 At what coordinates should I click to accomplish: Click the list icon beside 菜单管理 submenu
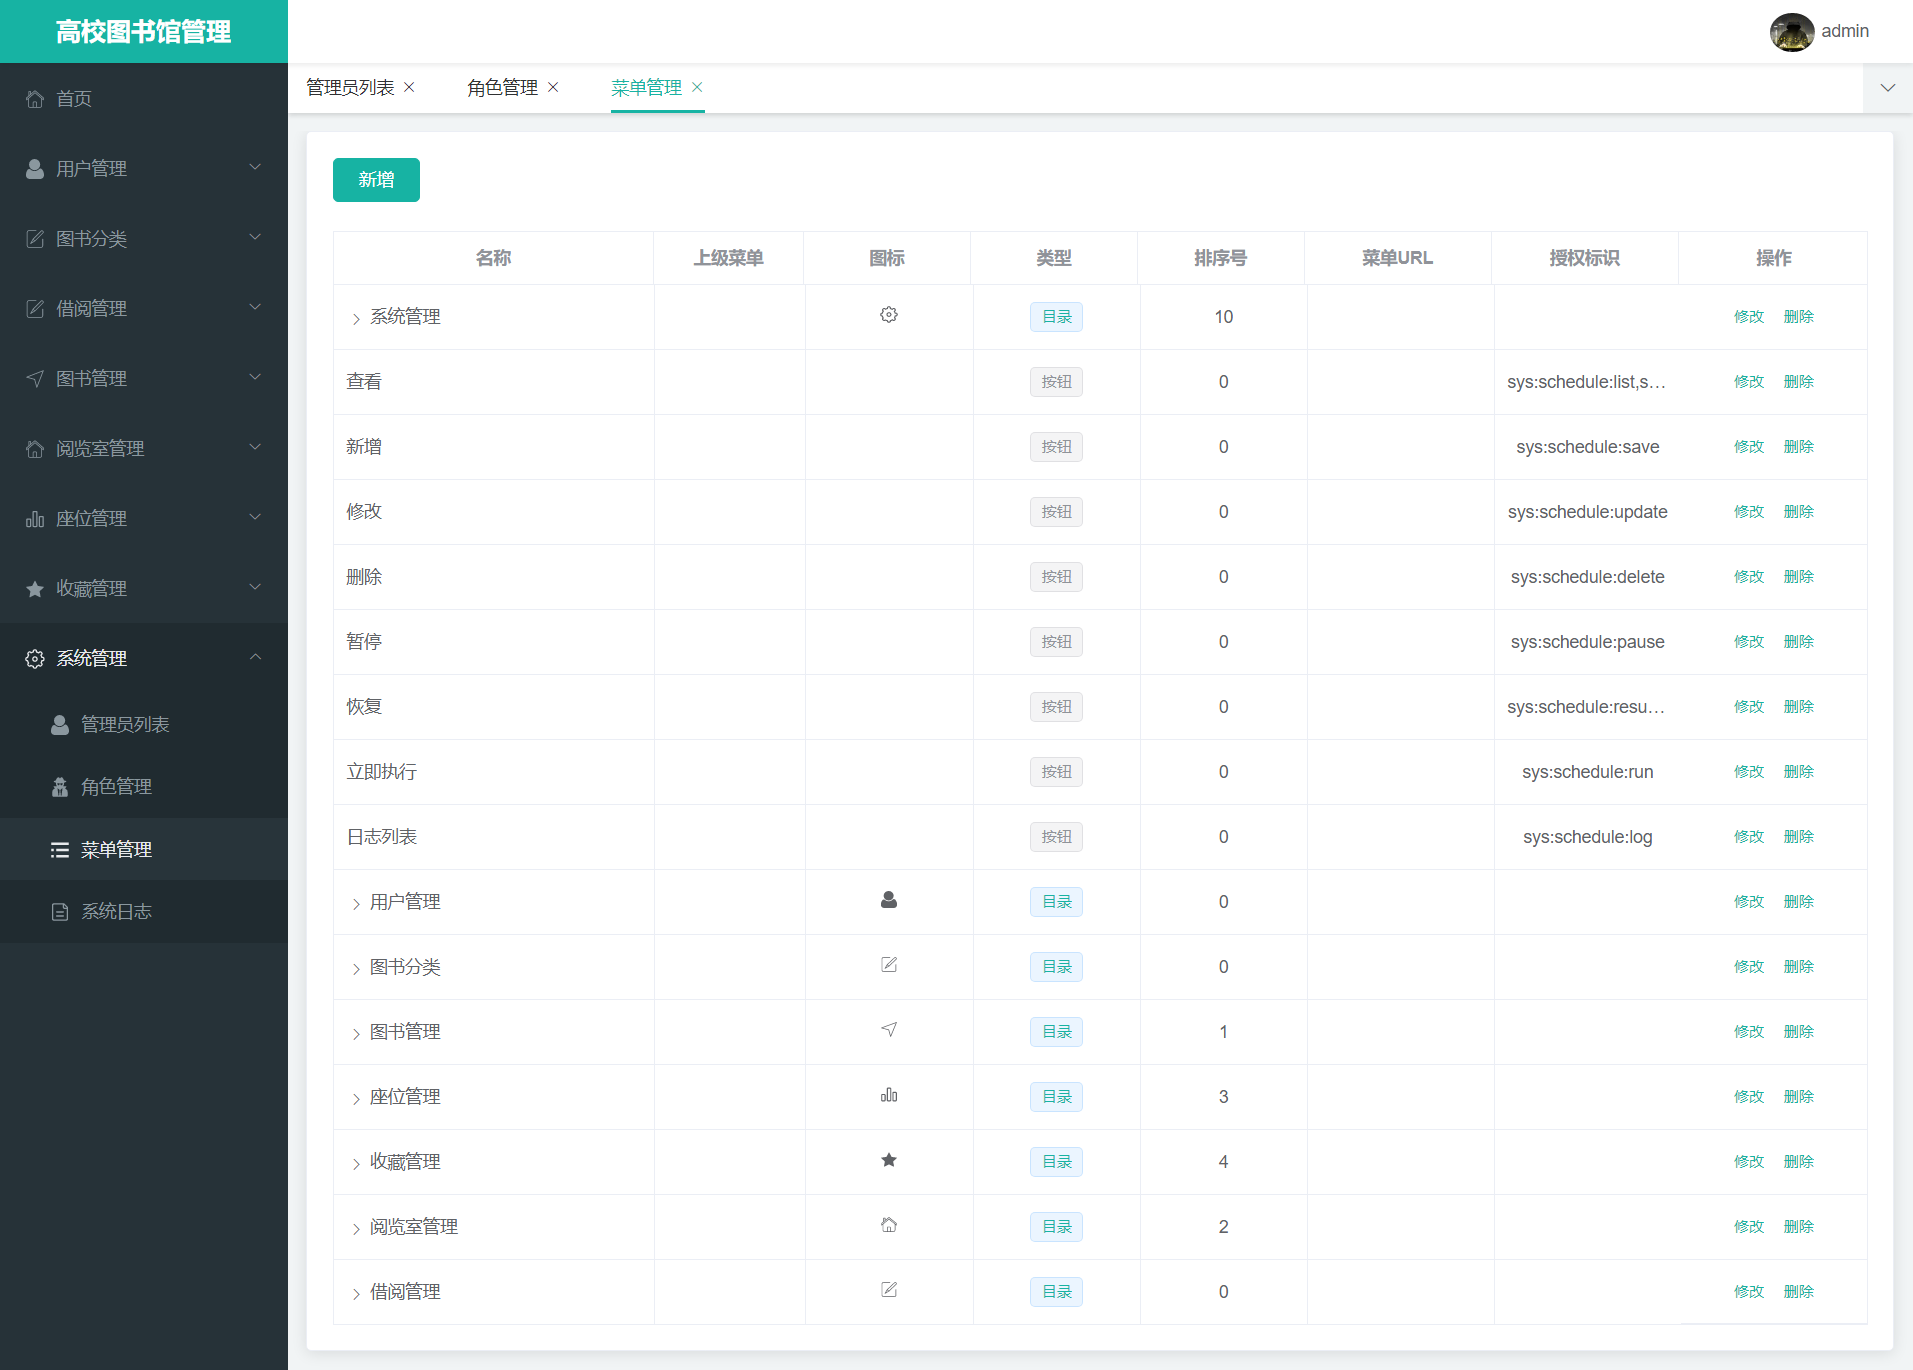[x=60, y=850]
